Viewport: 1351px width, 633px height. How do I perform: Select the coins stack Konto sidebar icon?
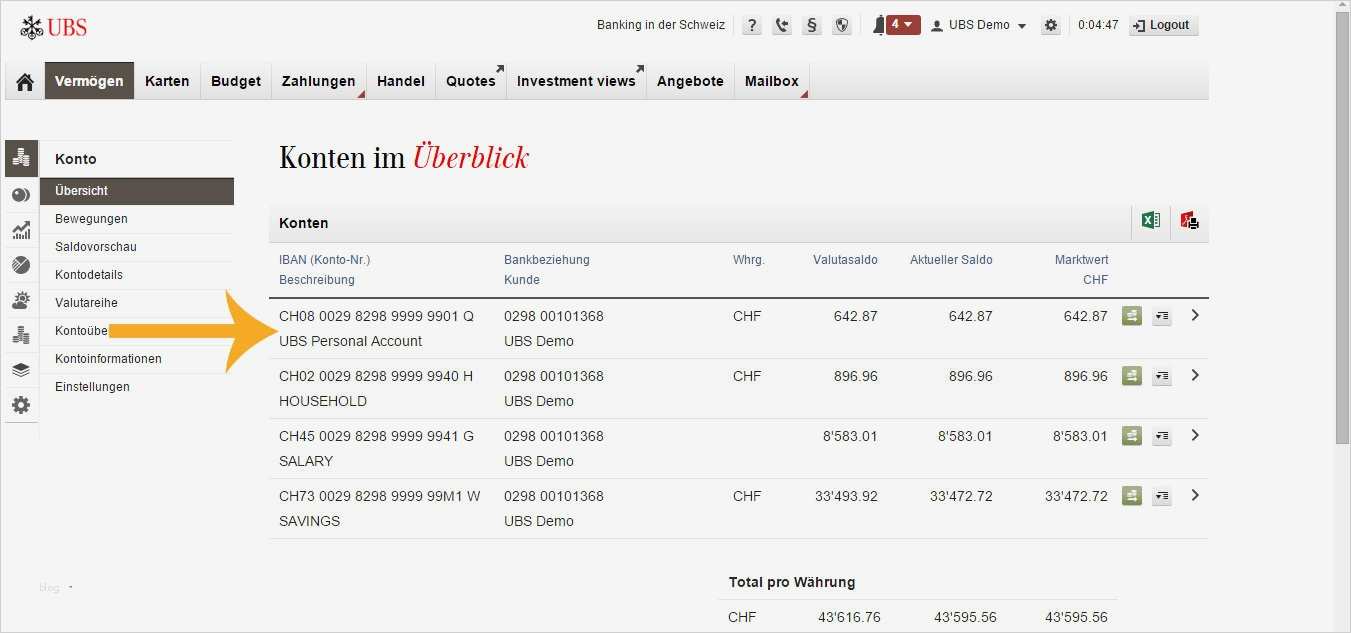[21, 158]
